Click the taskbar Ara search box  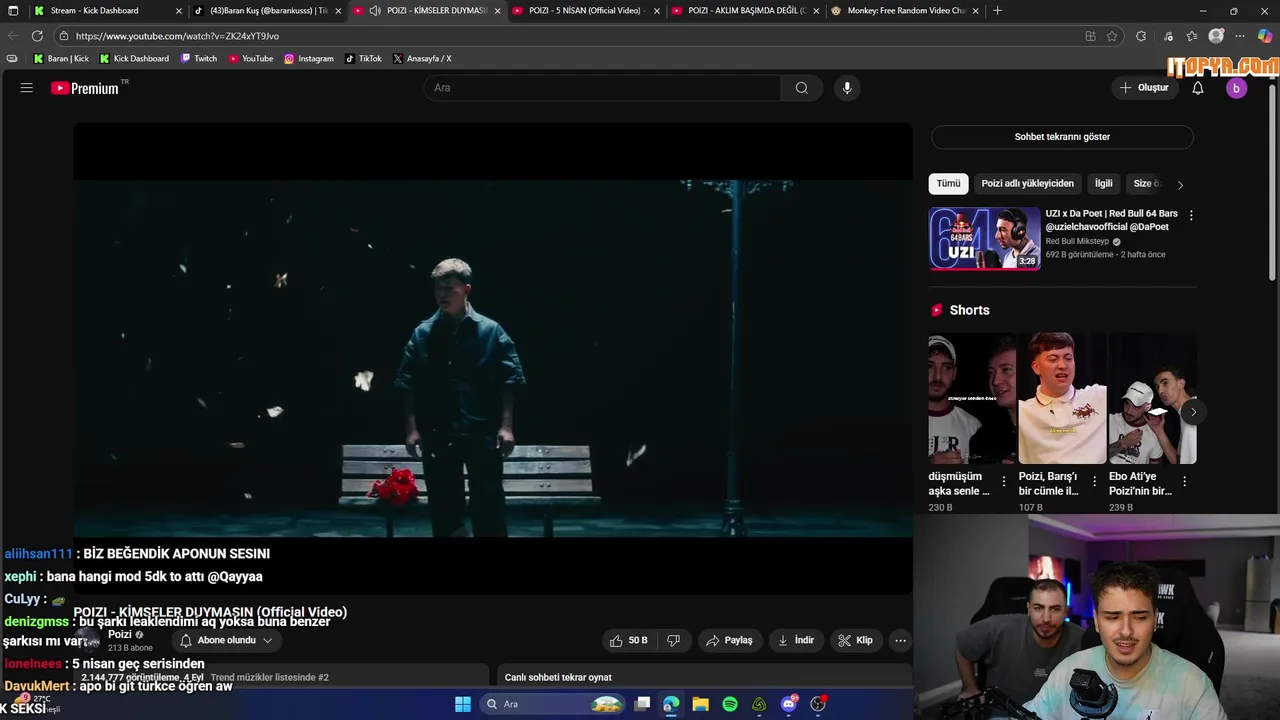(553, 704)
